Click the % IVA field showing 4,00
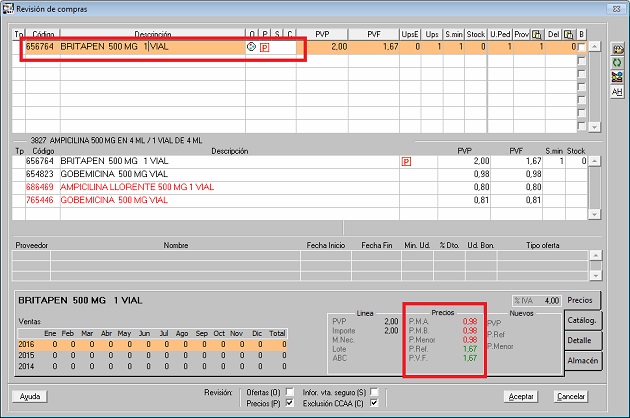This screenshot has width=630, height=418. point(536,301)
